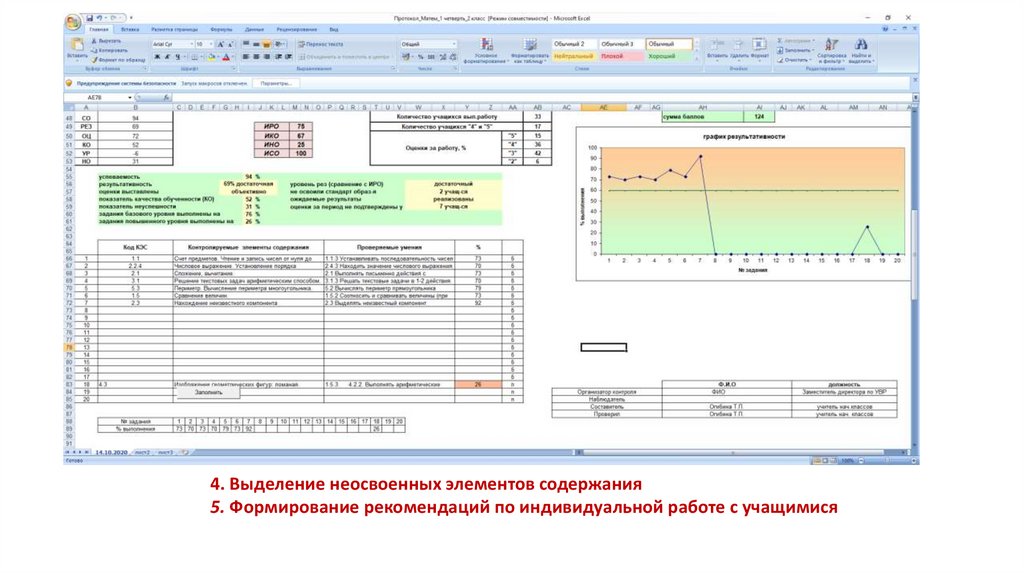Expand the formula bar
This screenshot has height=574, width=1024.
click(915, 97)
